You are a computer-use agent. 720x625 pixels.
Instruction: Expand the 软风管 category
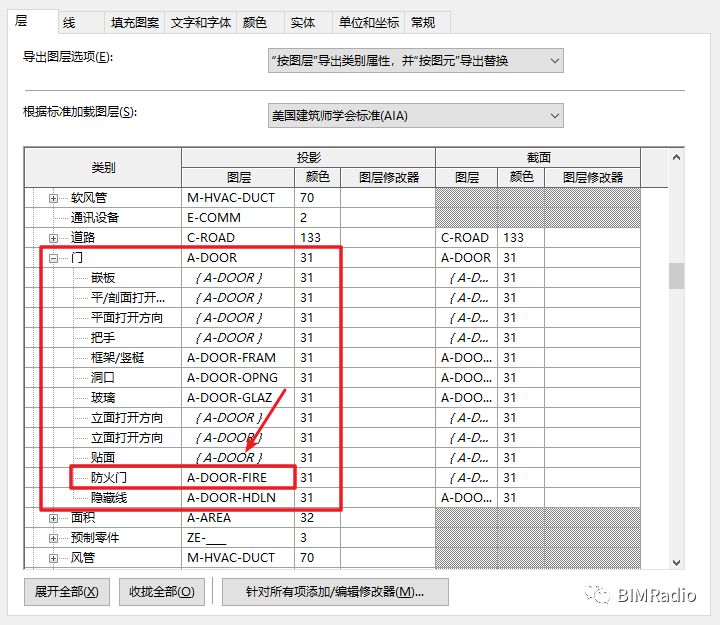[x=53, y=198]
